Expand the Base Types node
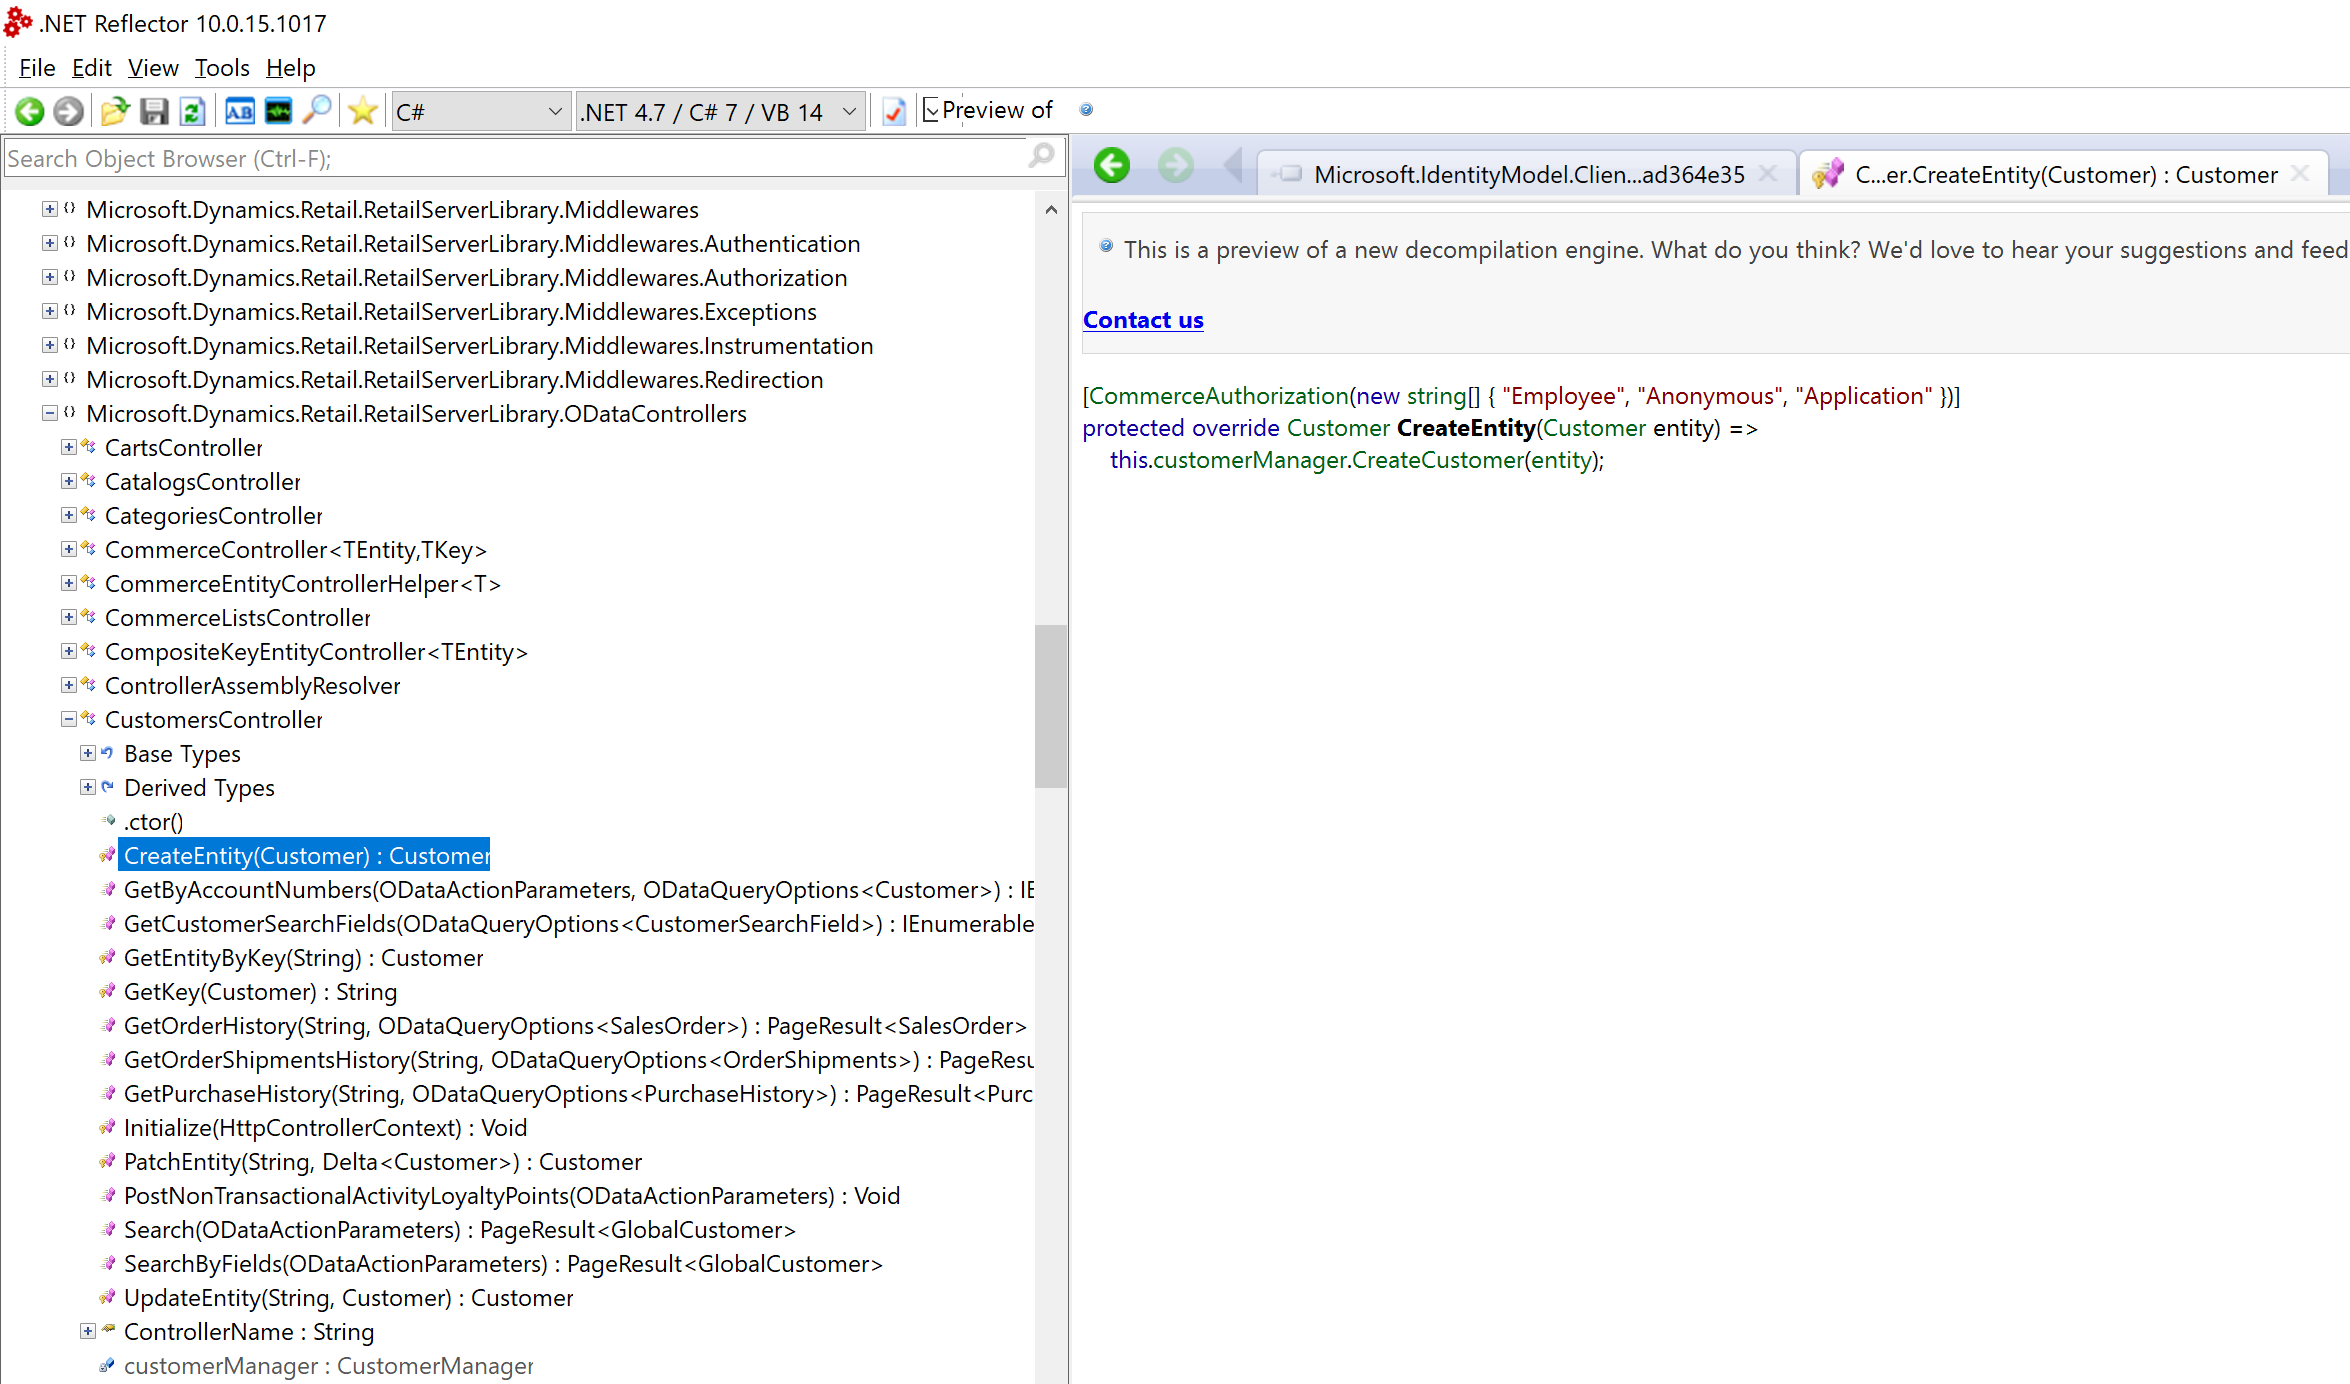This screenshot has width=2350, height=1384. point(87,753)
